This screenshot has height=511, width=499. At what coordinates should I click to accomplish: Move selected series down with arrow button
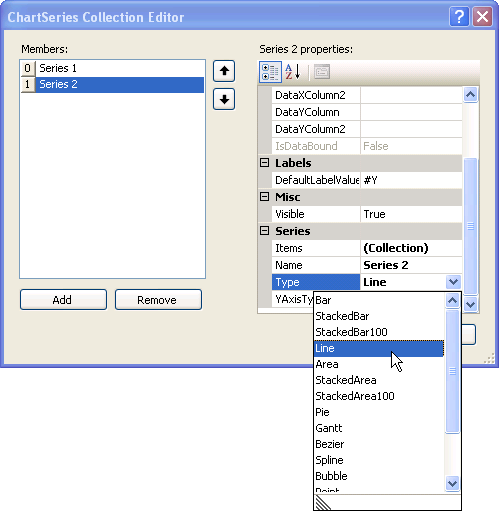click(x=224, y=99)
